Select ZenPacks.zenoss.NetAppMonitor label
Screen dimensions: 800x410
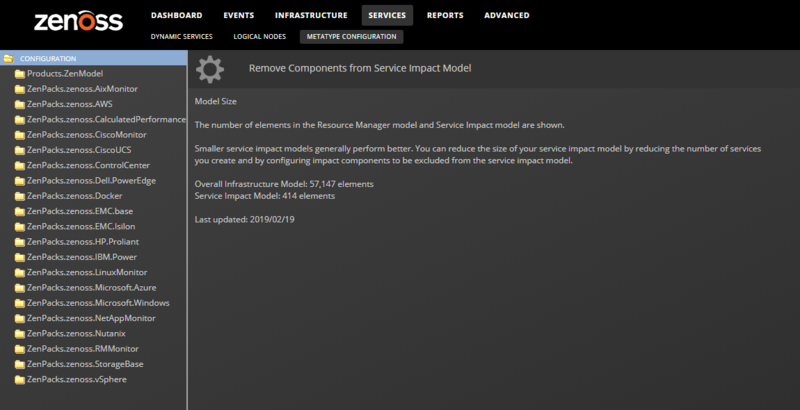(x=91, y=318)
